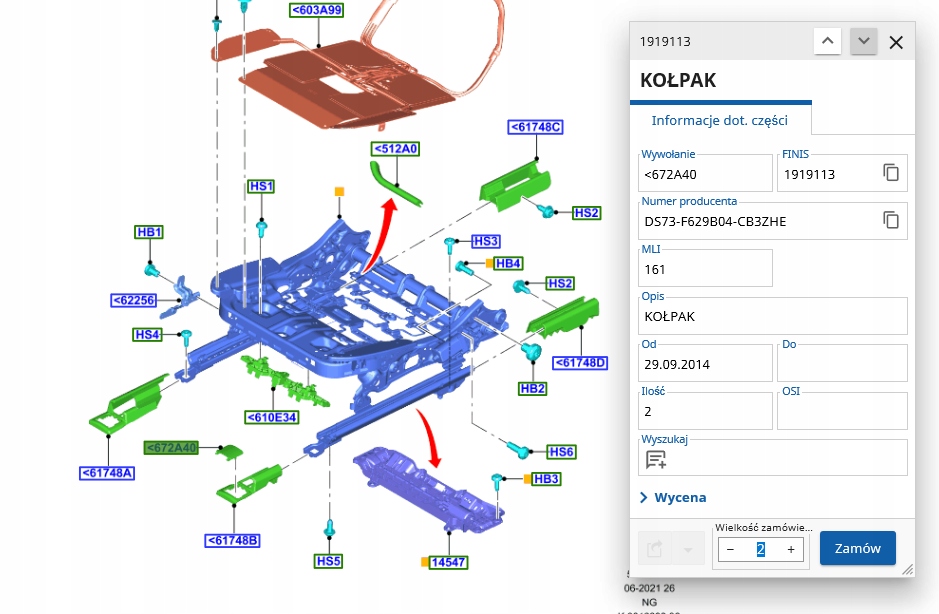Click the <61748C callout label

(x=535, y=127)
